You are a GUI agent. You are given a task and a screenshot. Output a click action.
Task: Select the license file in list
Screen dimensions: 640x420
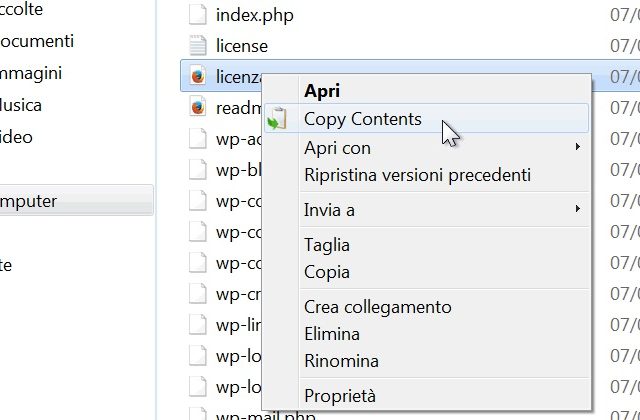click(x=241, y=46)
